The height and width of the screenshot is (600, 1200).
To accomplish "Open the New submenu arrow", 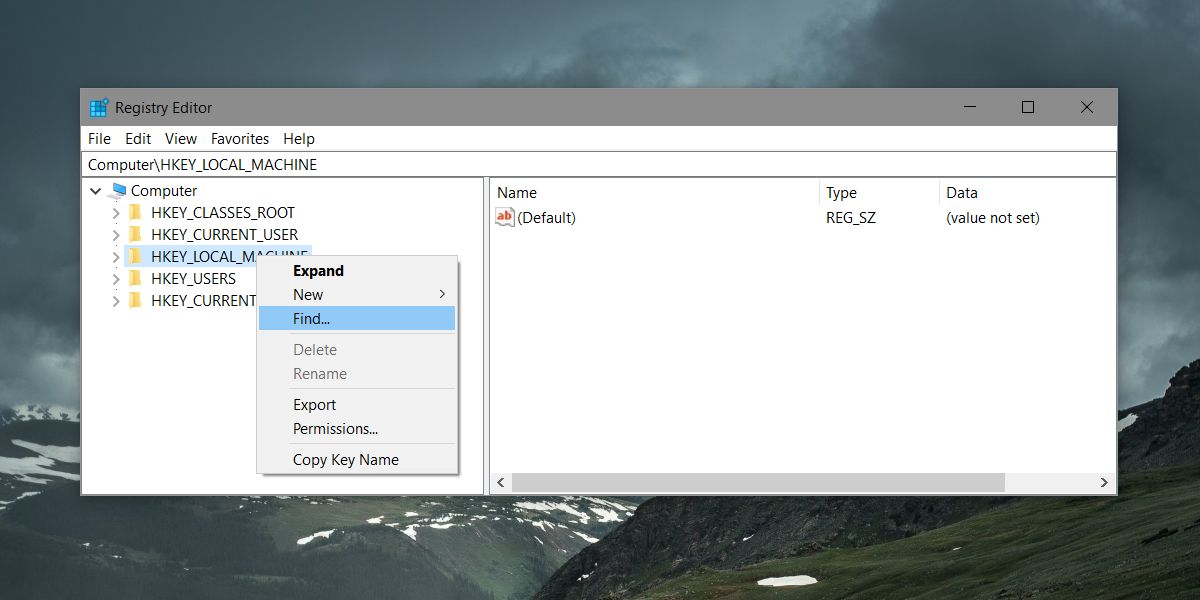I will 442,294.
